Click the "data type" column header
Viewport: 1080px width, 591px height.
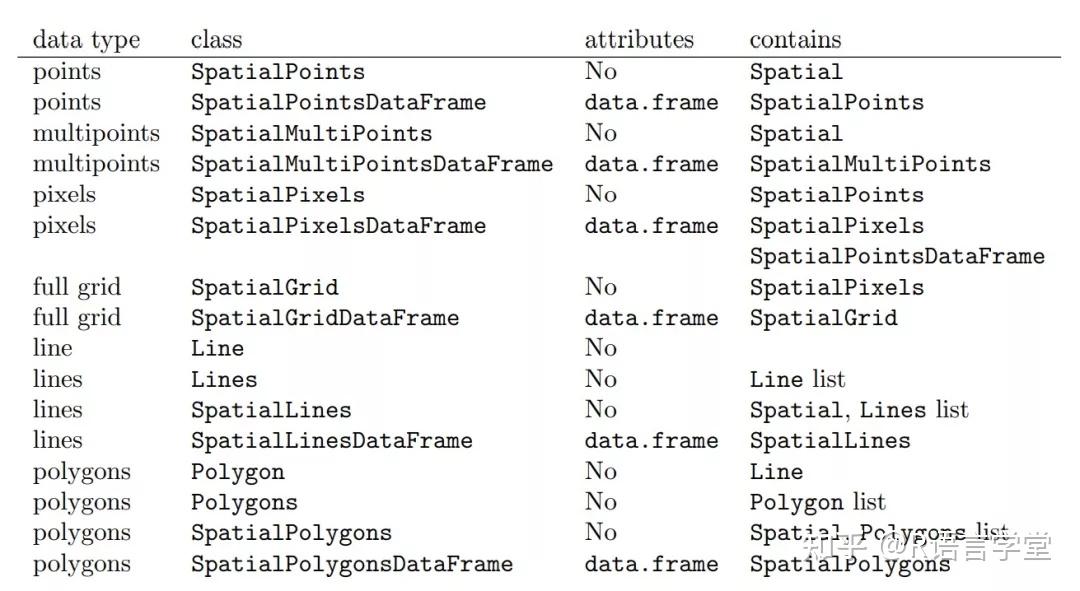click(86, 40)
